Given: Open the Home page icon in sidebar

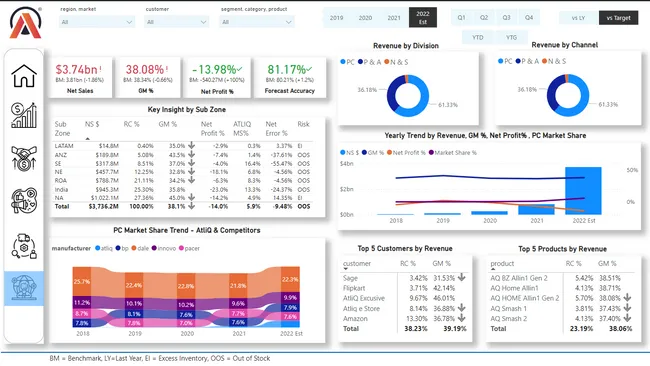Looking at the screenshot, I should pyautogui.click(x=24, y=76).
